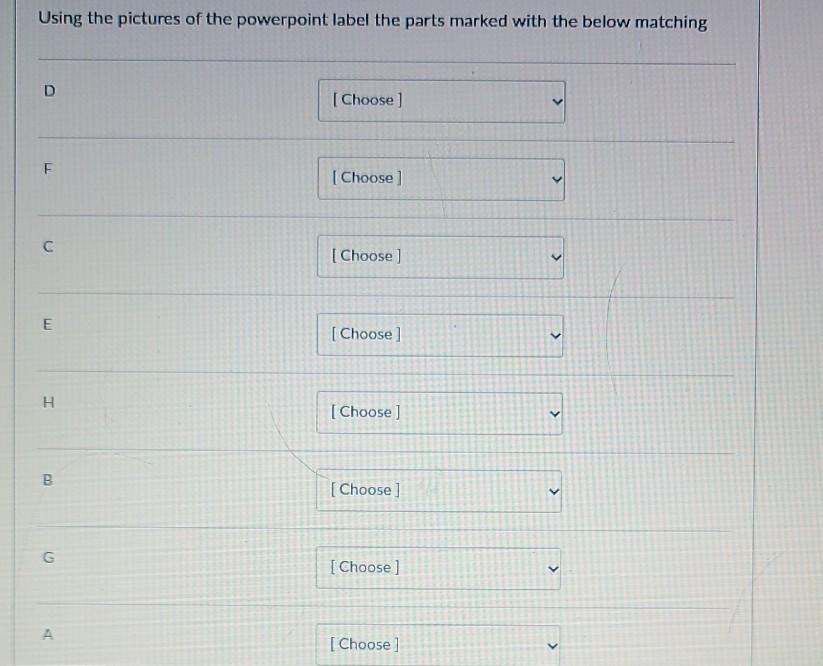823x666 pixels.
Task: Expand the chevron on row H's dropdown
Action: coord(553,412)
